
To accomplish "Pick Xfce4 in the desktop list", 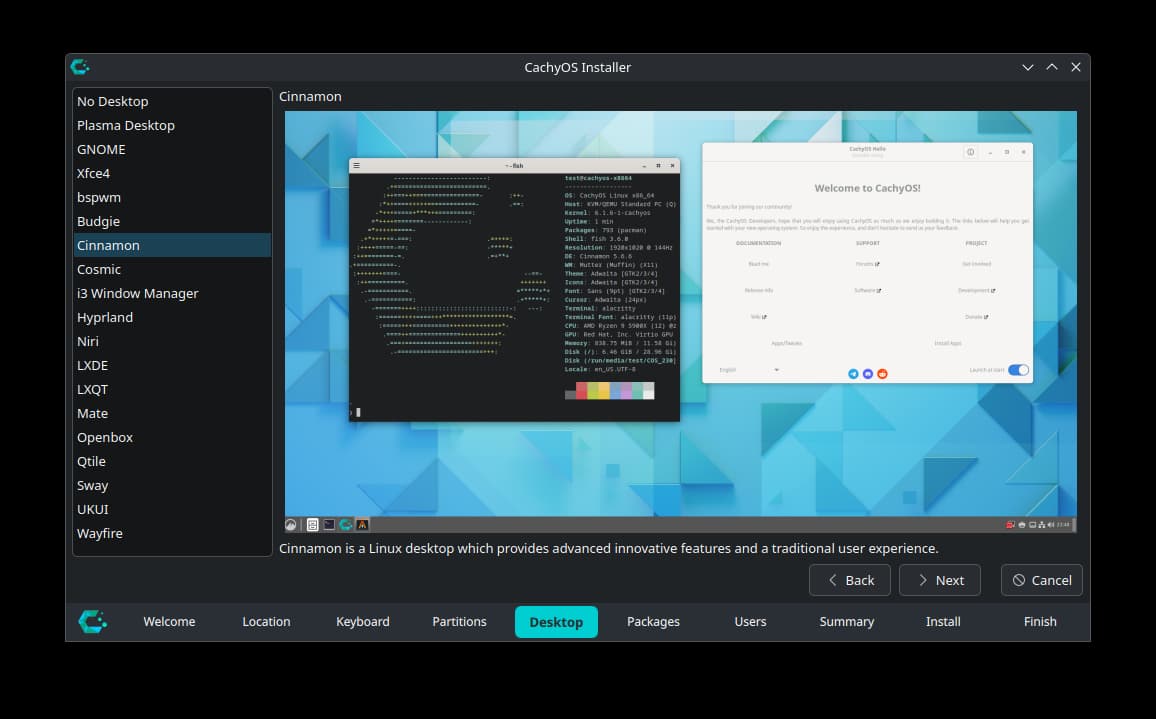I will [x=173, y=173].
